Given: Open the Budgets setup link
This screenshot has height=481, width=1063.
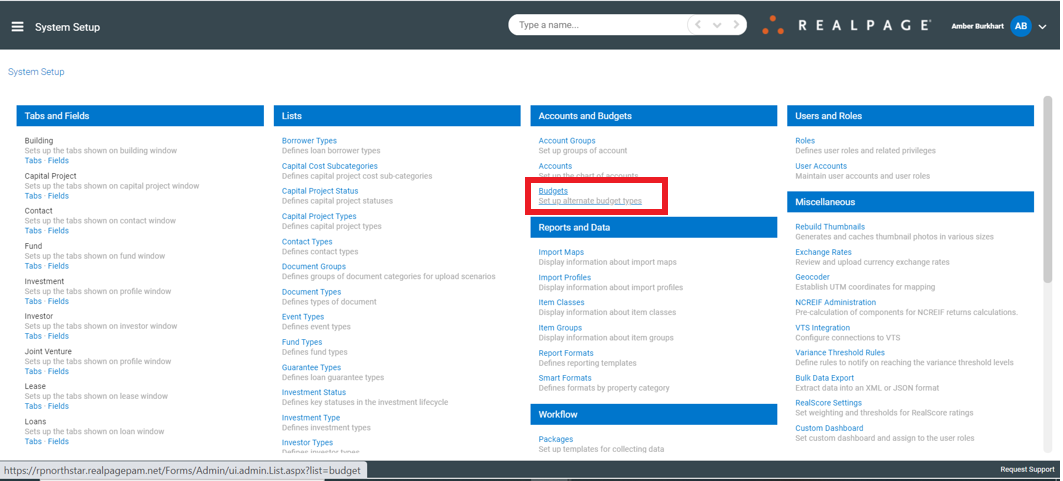Looking at the screenshot, I should tap(553, 191).
